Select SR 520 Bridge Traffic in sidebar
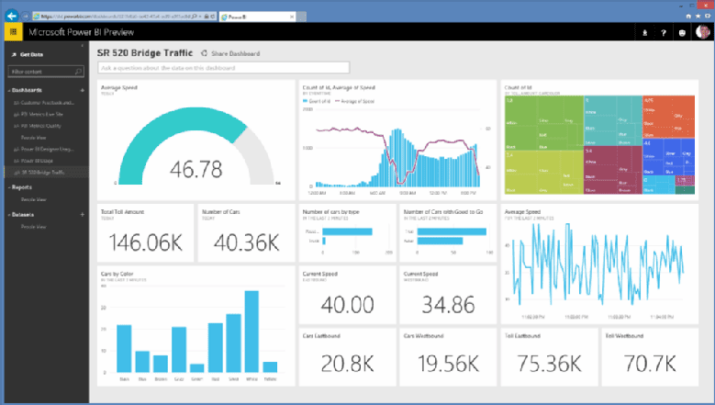This screenshot has height=405, width=715. click(42, 172)
